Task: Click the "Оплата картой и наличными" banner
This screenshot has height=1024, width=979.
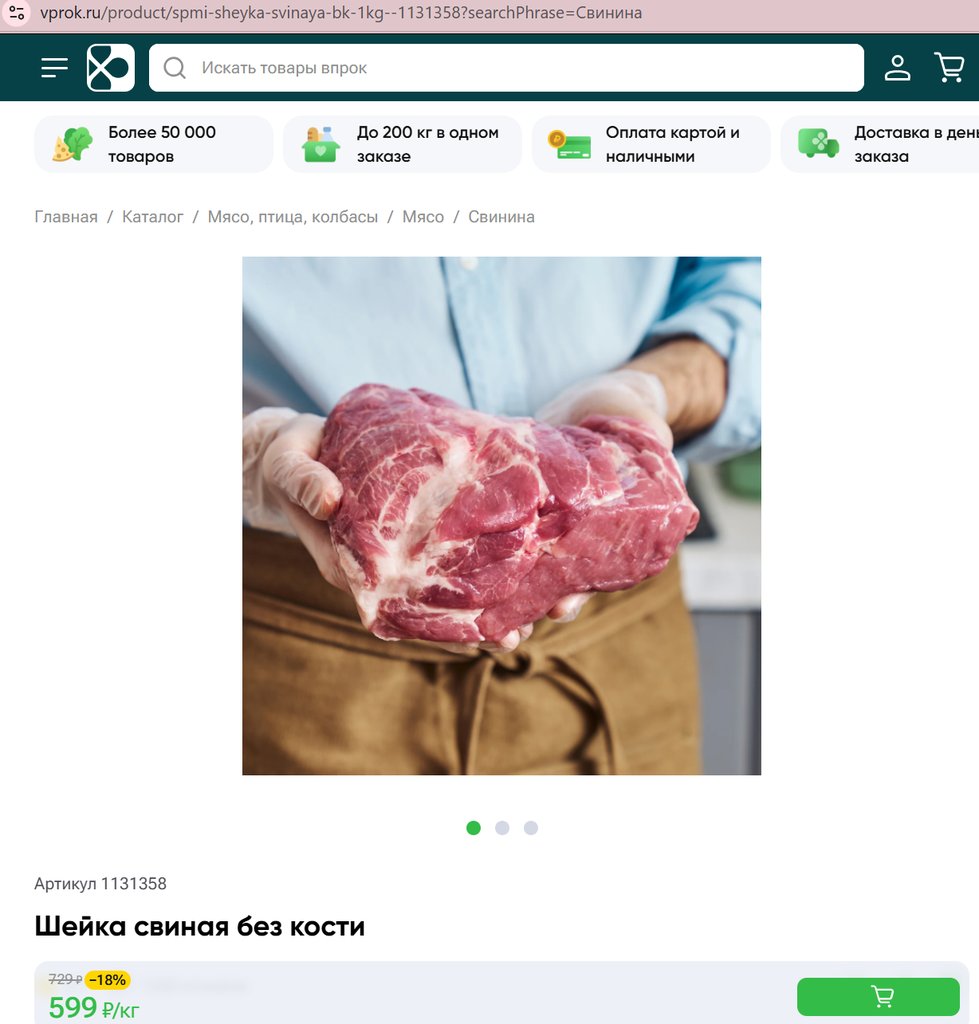Action: 651,144
